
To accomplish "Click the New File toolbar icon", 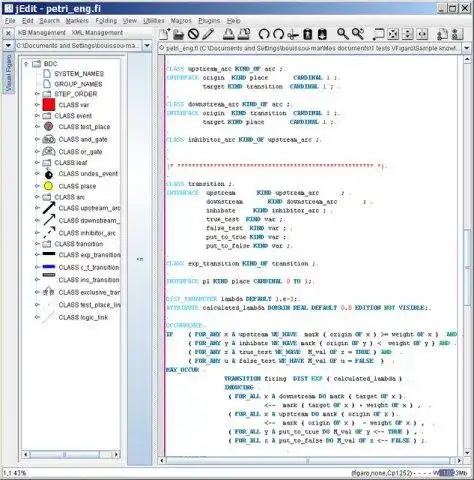I will pos(165,34).
